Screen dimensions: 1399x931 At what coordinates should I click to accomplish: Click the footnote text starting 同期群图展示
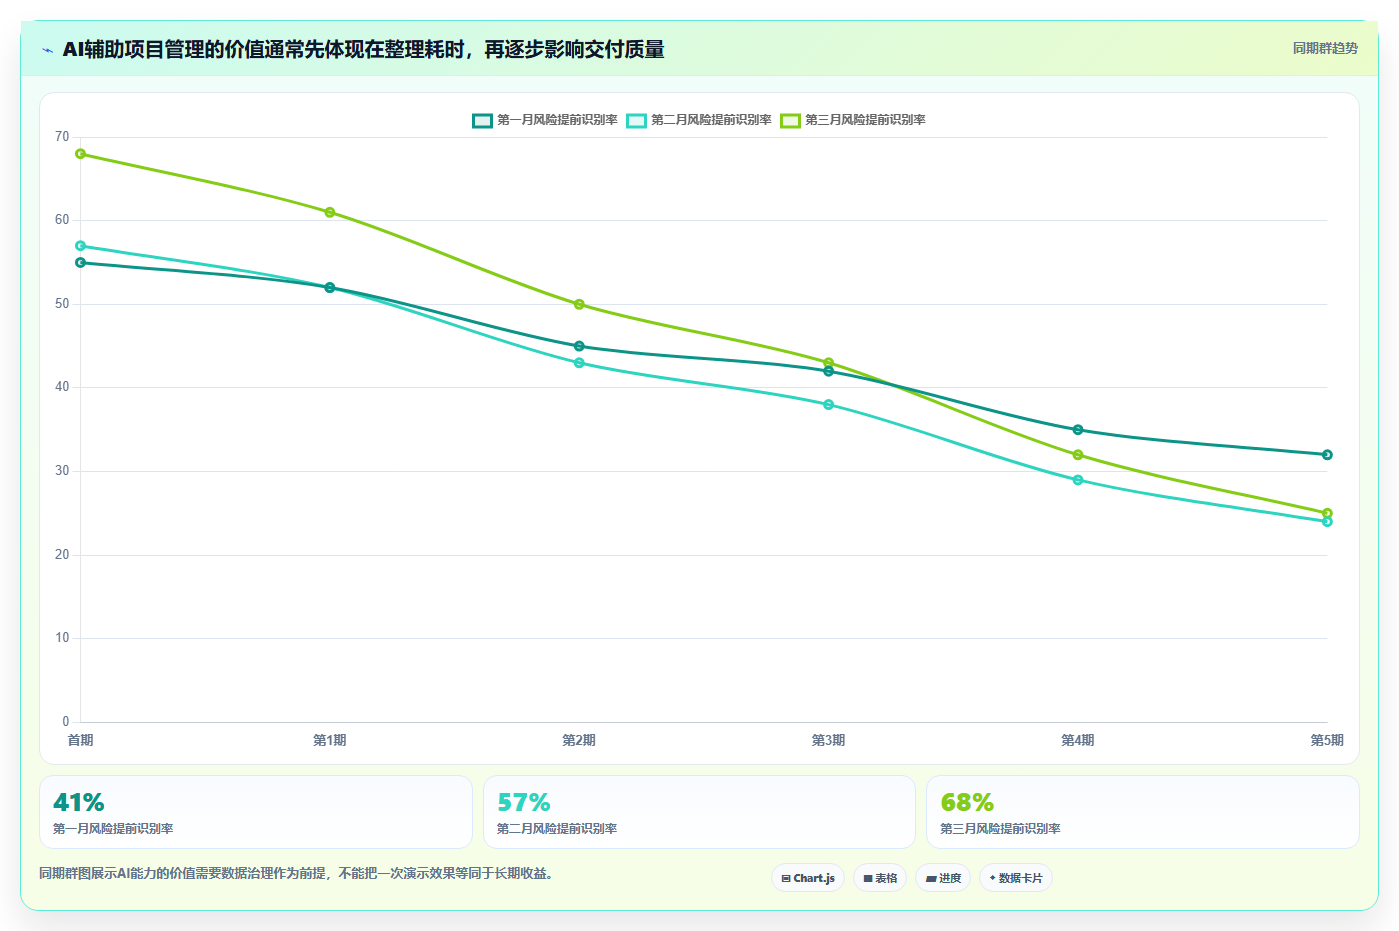(297, 873)
